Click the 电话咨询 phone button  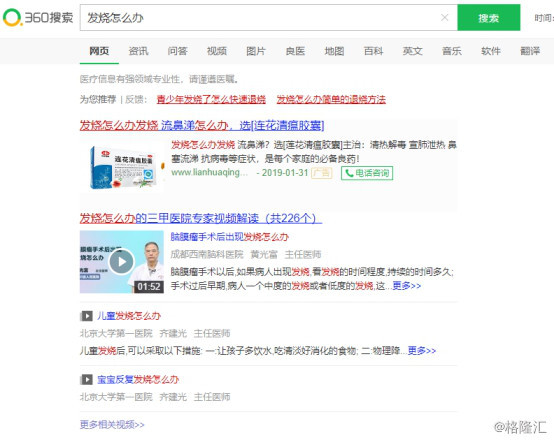[x=367, y=173]
